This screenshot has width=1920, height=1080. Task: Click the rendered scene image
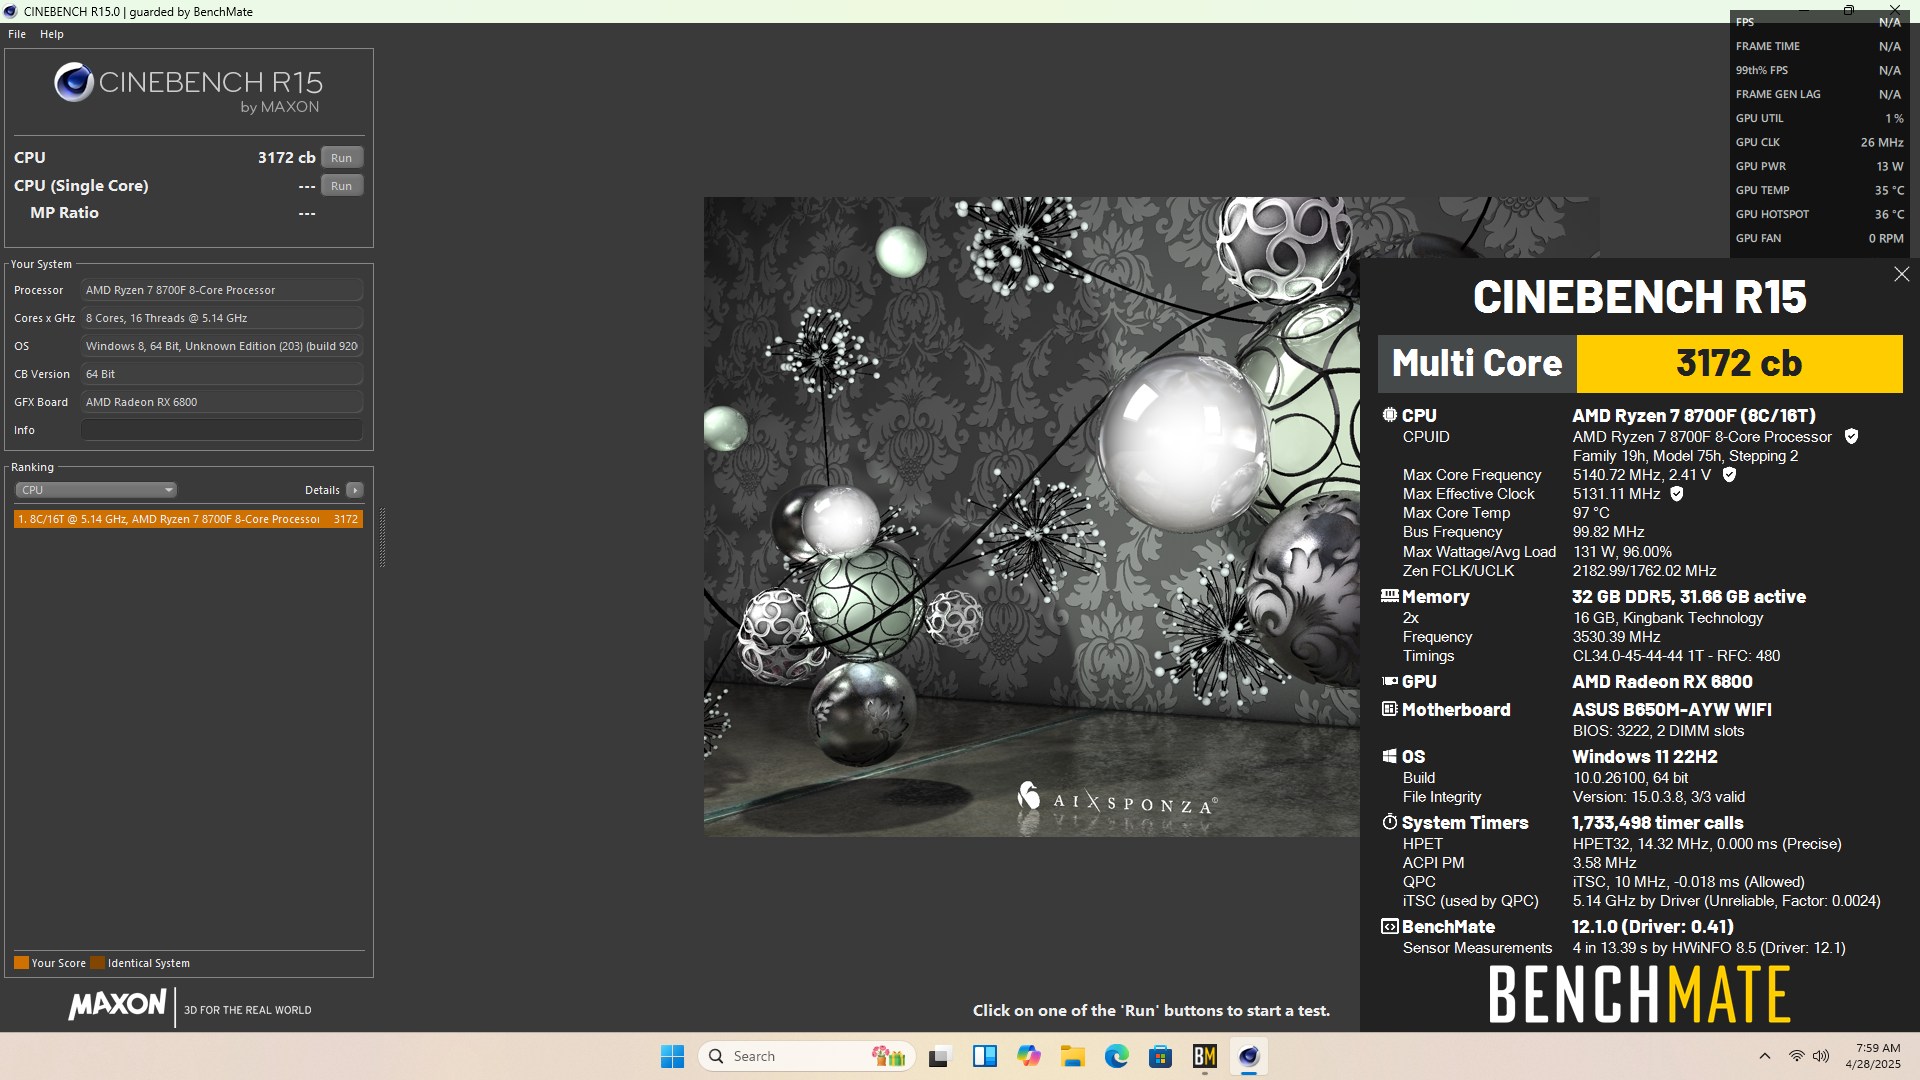pos(1032,516)
